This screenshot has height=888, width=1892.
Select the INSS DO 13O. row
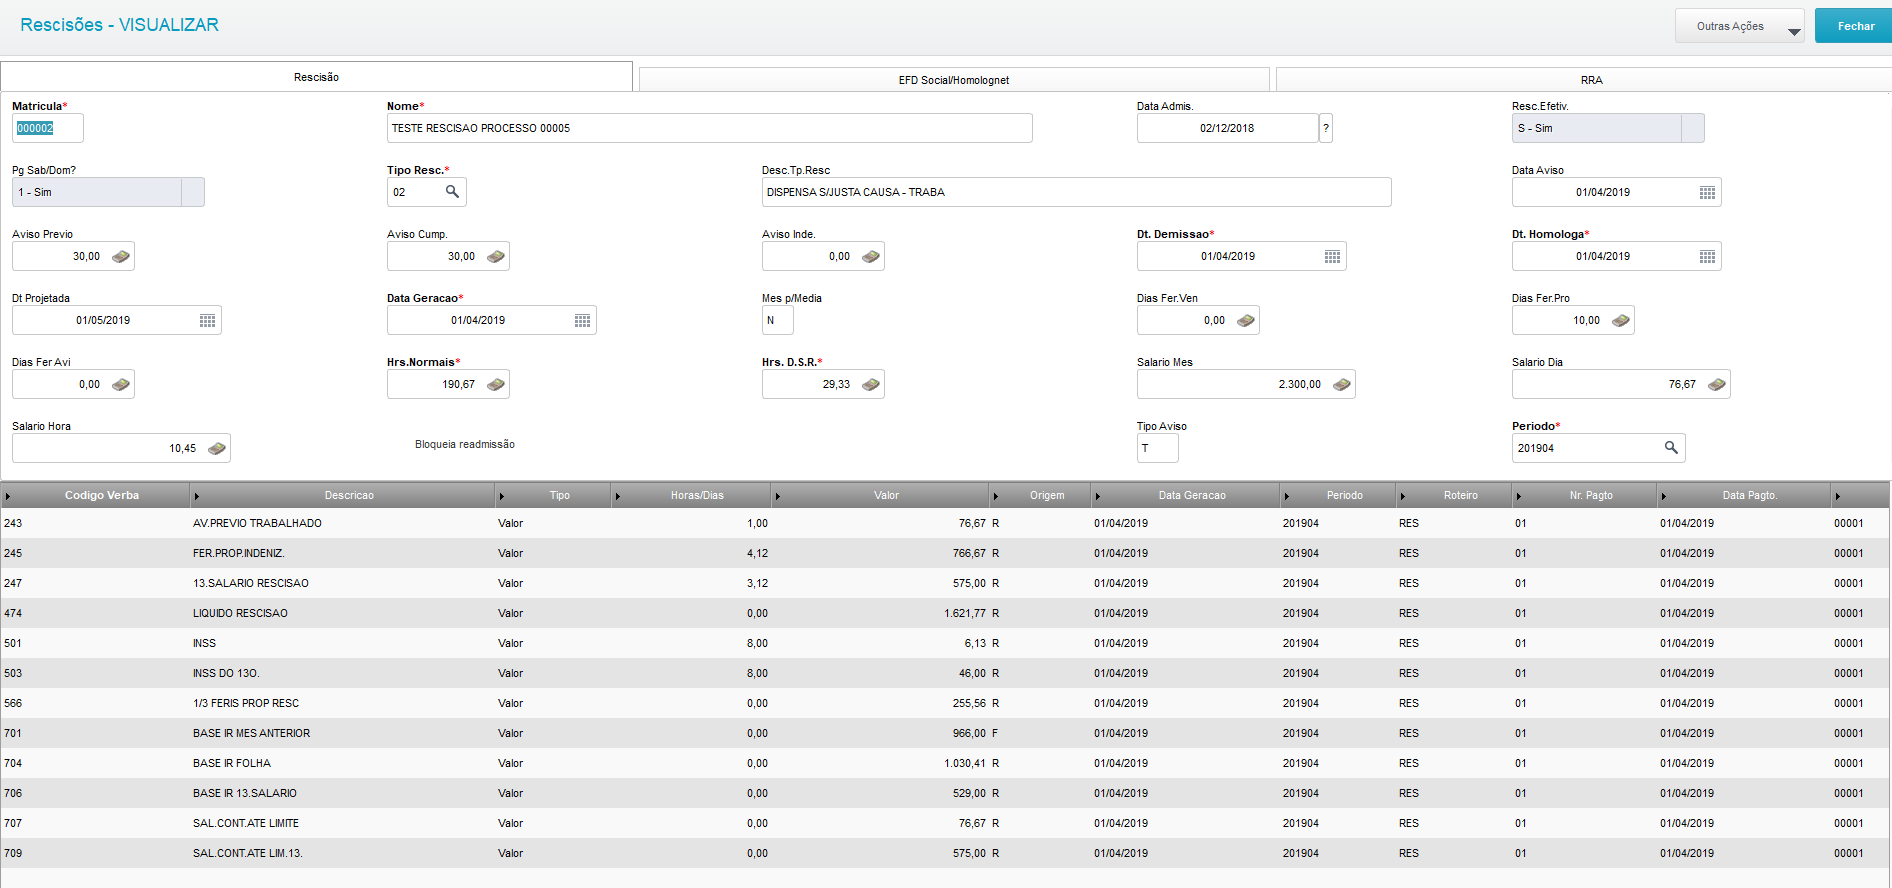click(945, 673)
